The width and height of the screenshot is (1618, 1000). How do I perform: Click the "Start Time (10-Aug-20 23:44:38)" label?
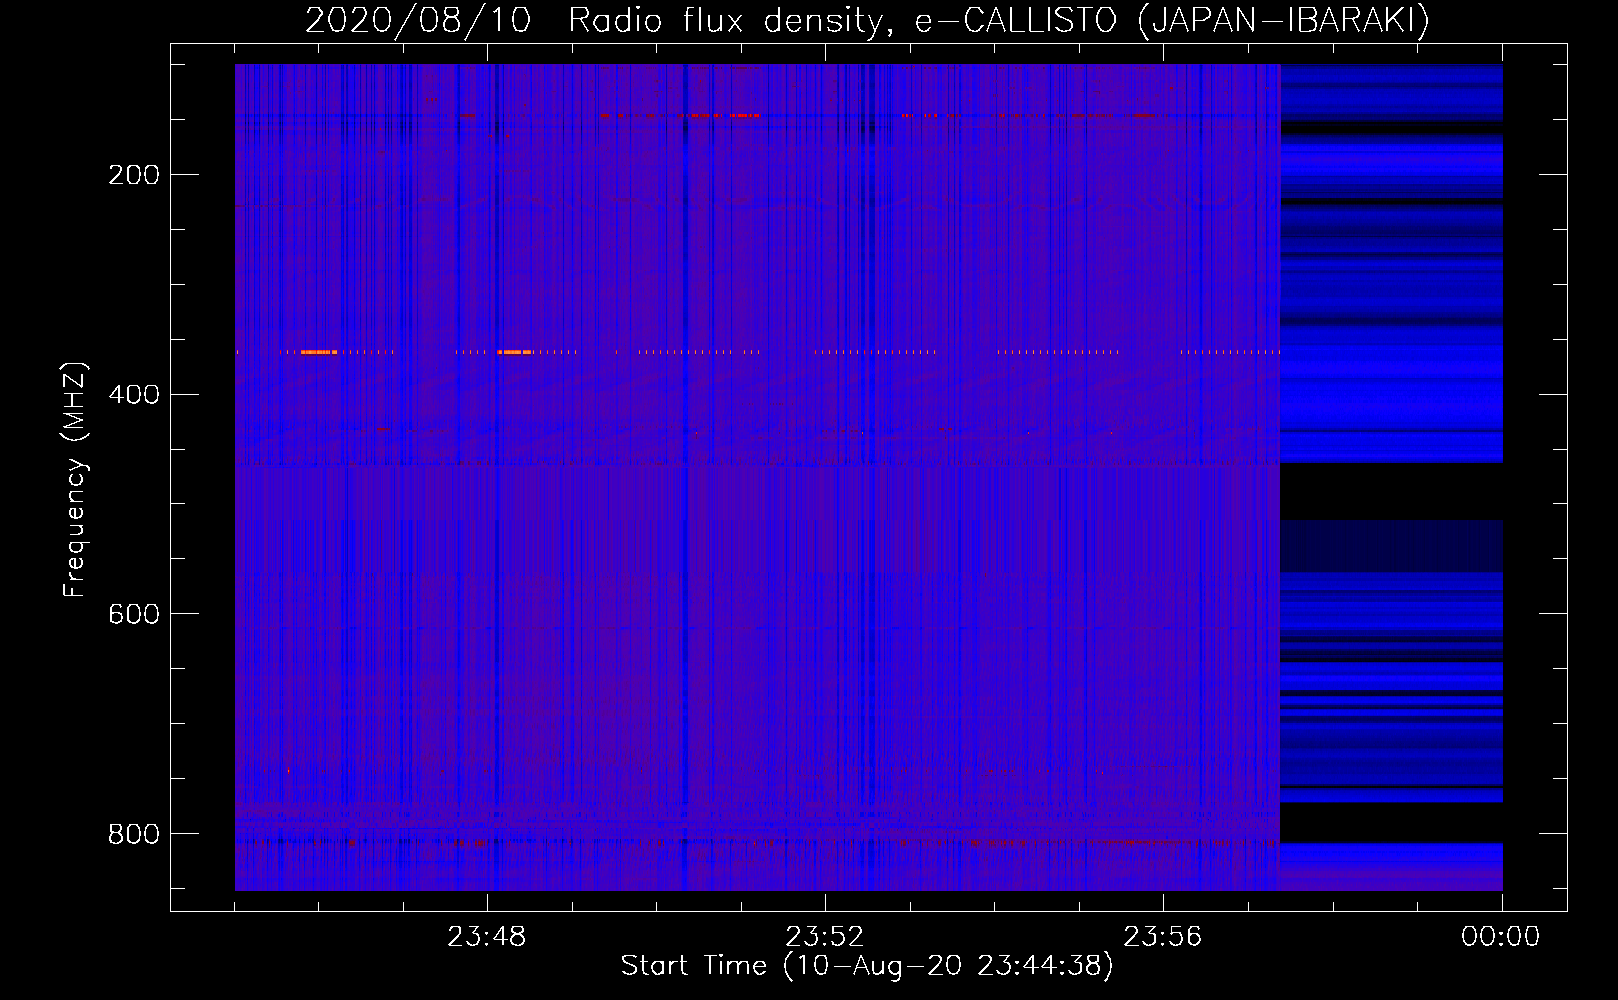point(867,966)
